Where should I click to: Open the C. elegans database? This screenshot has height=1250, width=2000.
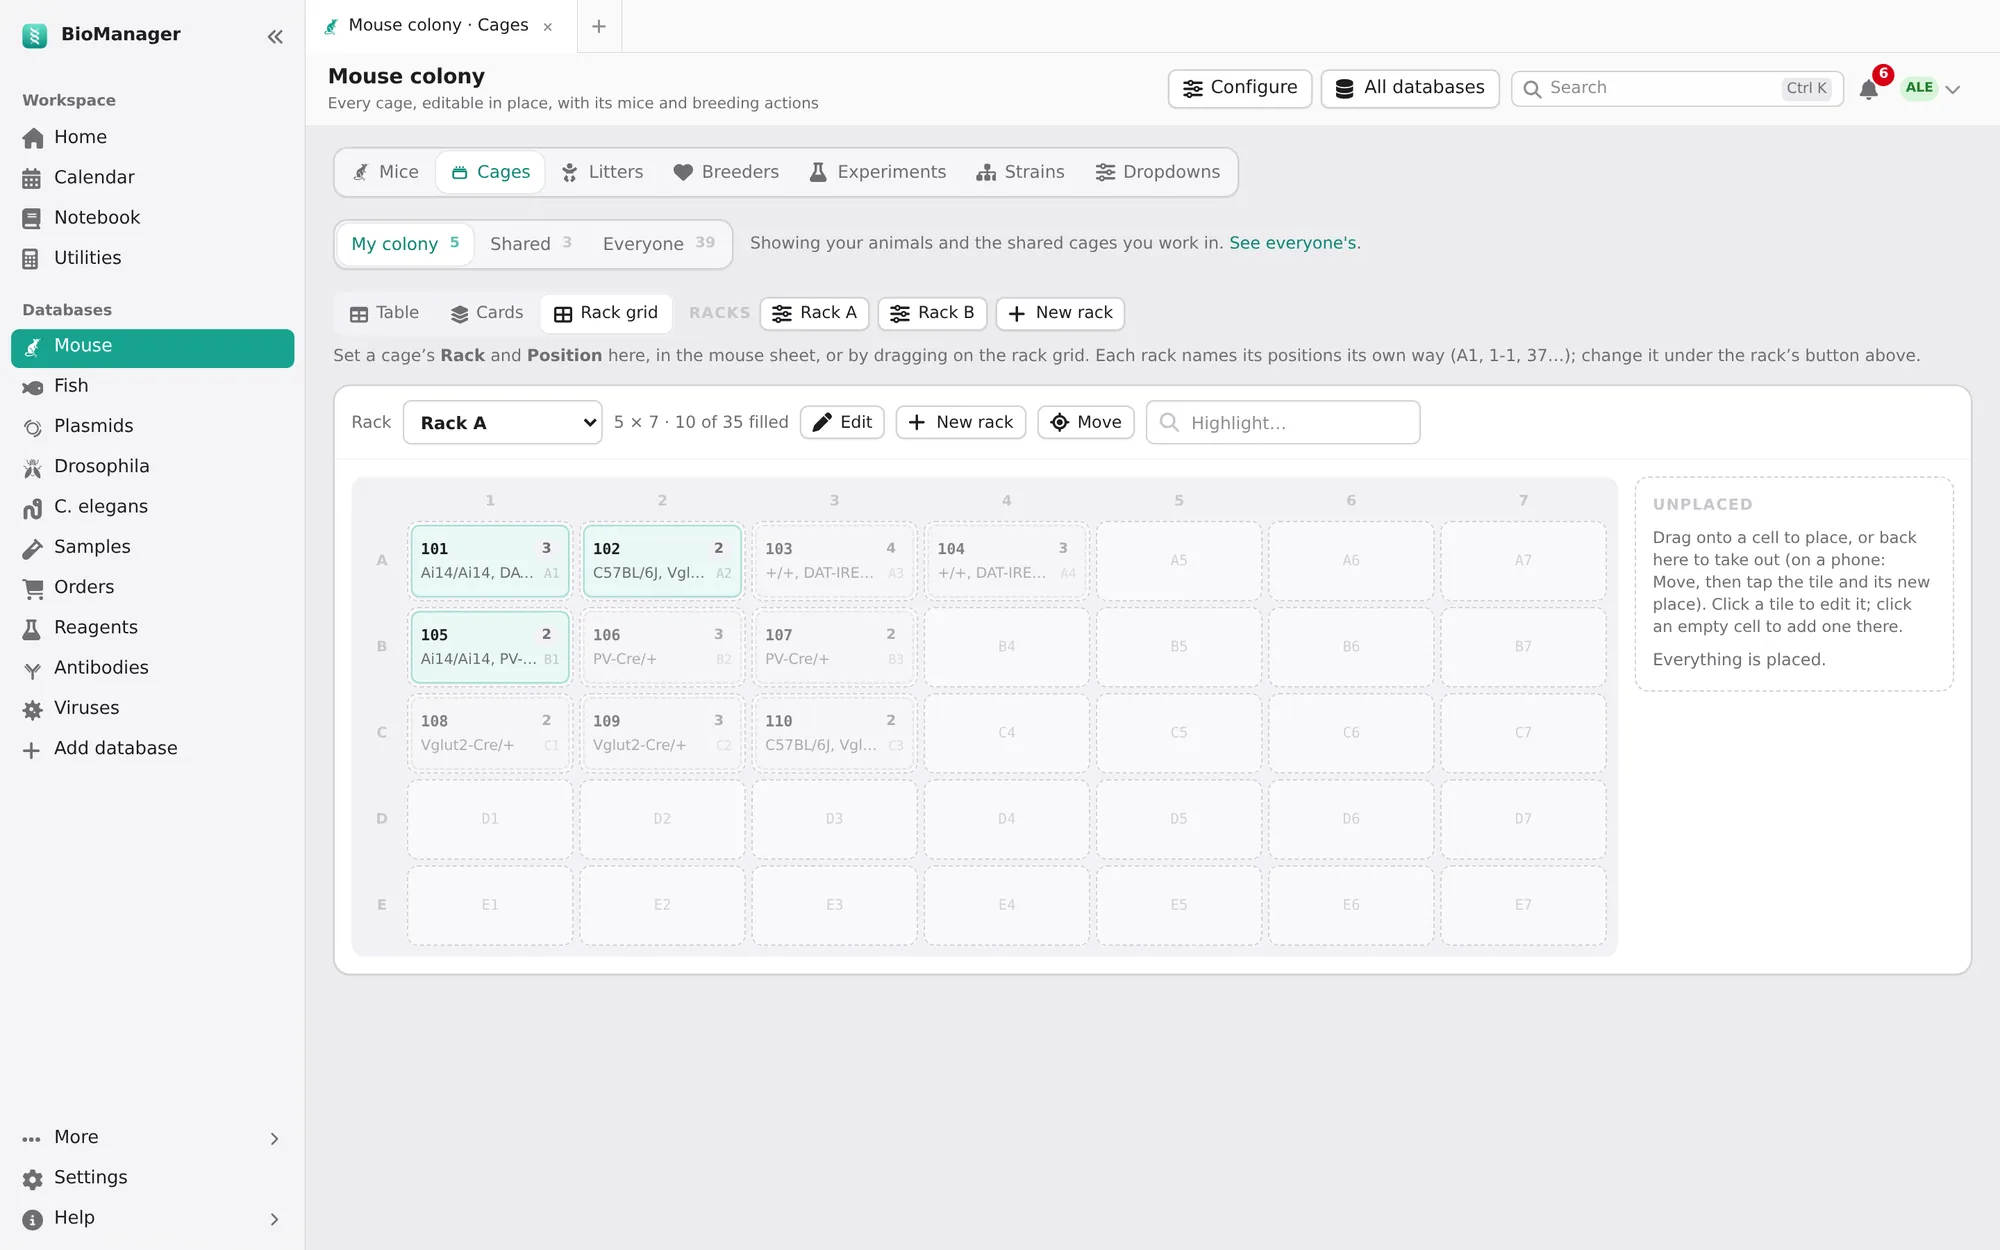152,506
